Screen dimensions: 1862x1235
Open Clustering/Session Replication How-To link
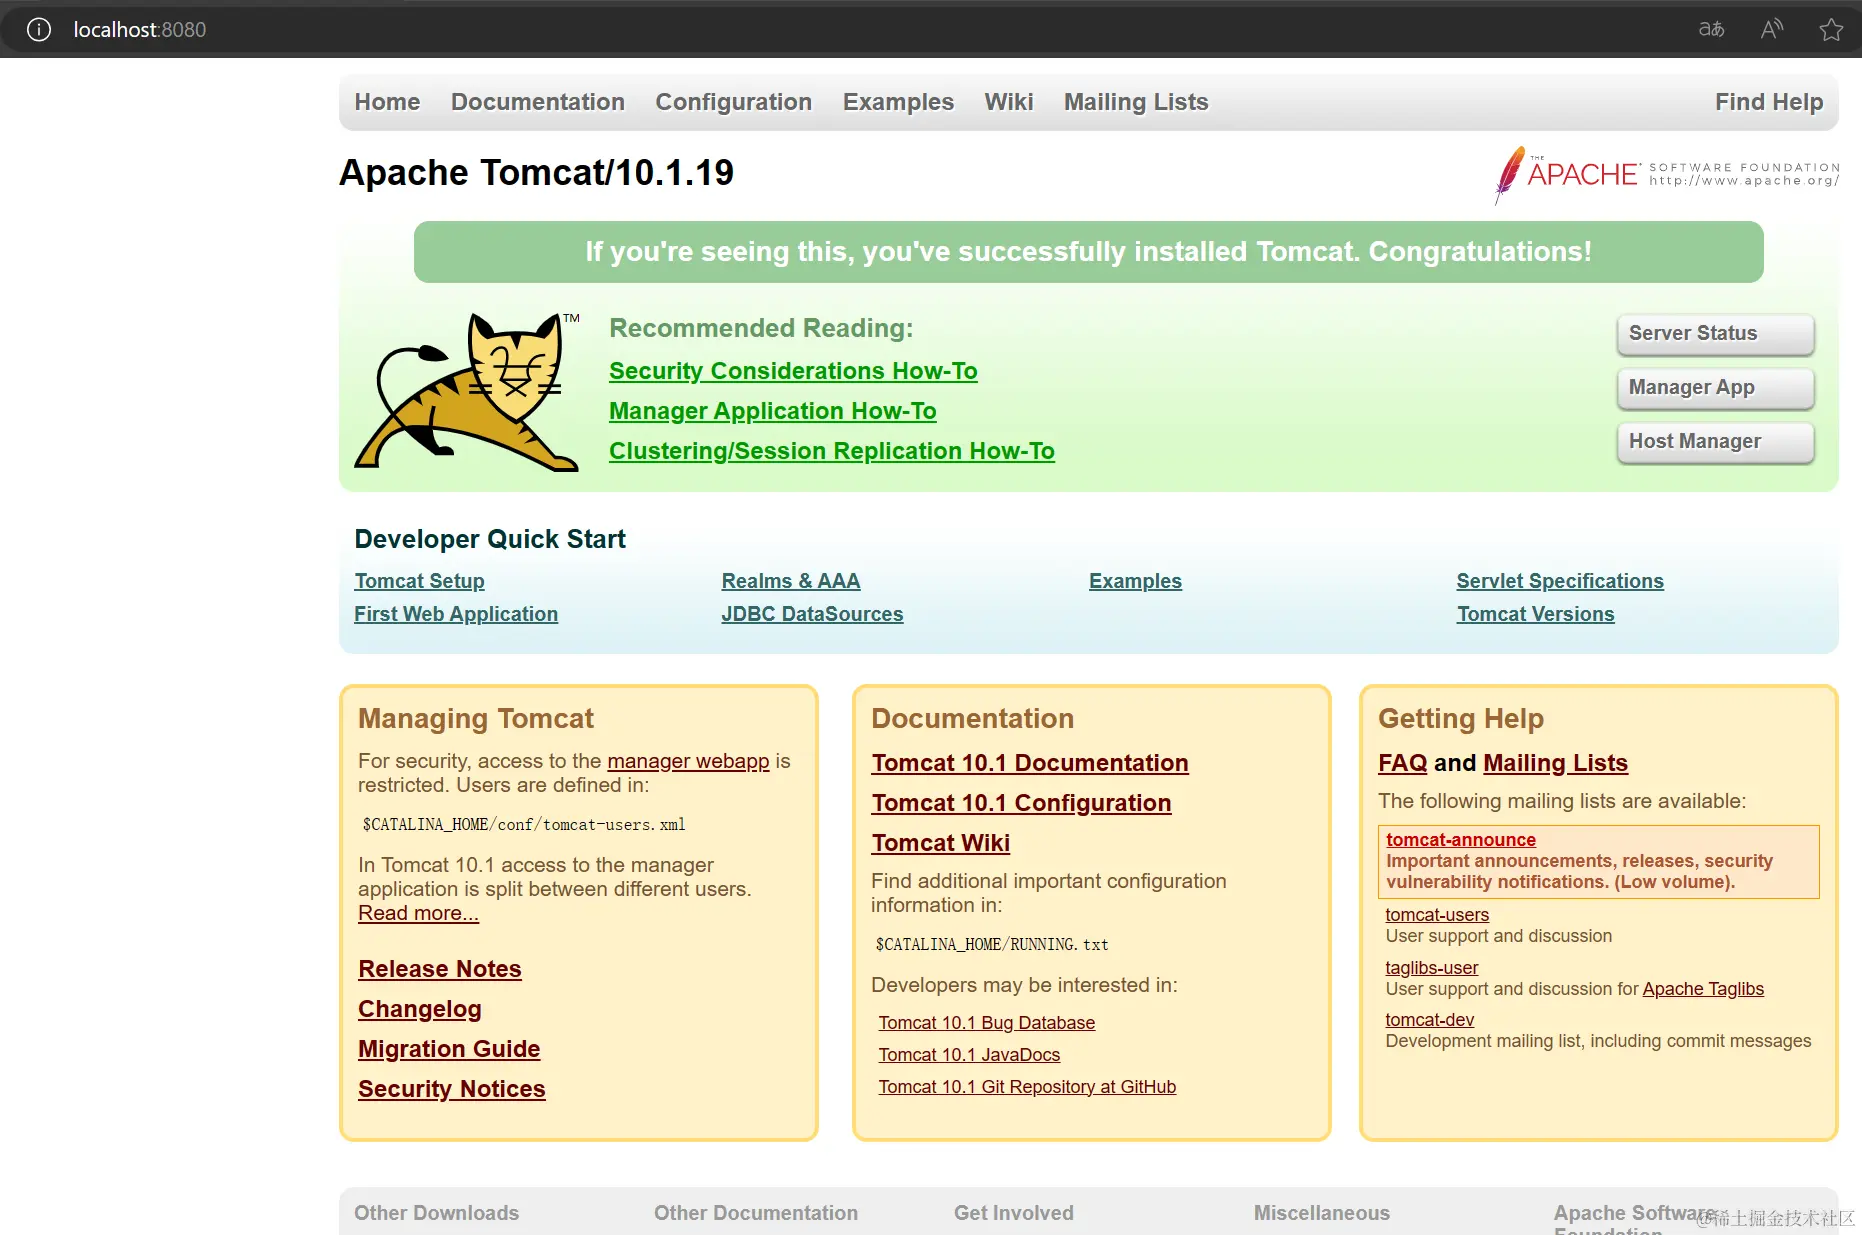[x=832, y=451]
